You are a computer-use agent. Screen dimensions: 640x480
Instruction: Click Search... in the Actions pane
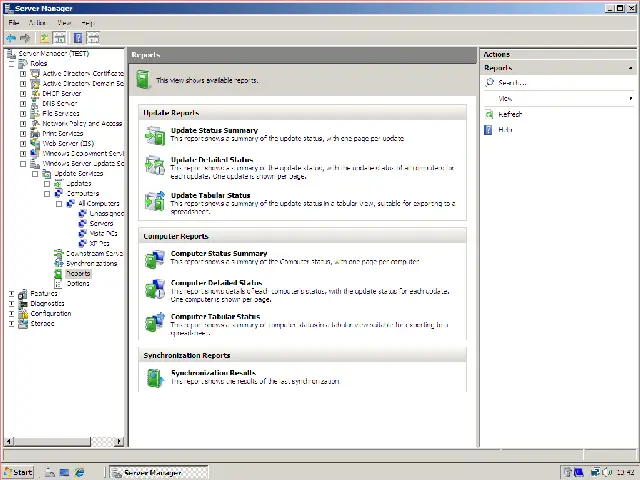(512, 82)
